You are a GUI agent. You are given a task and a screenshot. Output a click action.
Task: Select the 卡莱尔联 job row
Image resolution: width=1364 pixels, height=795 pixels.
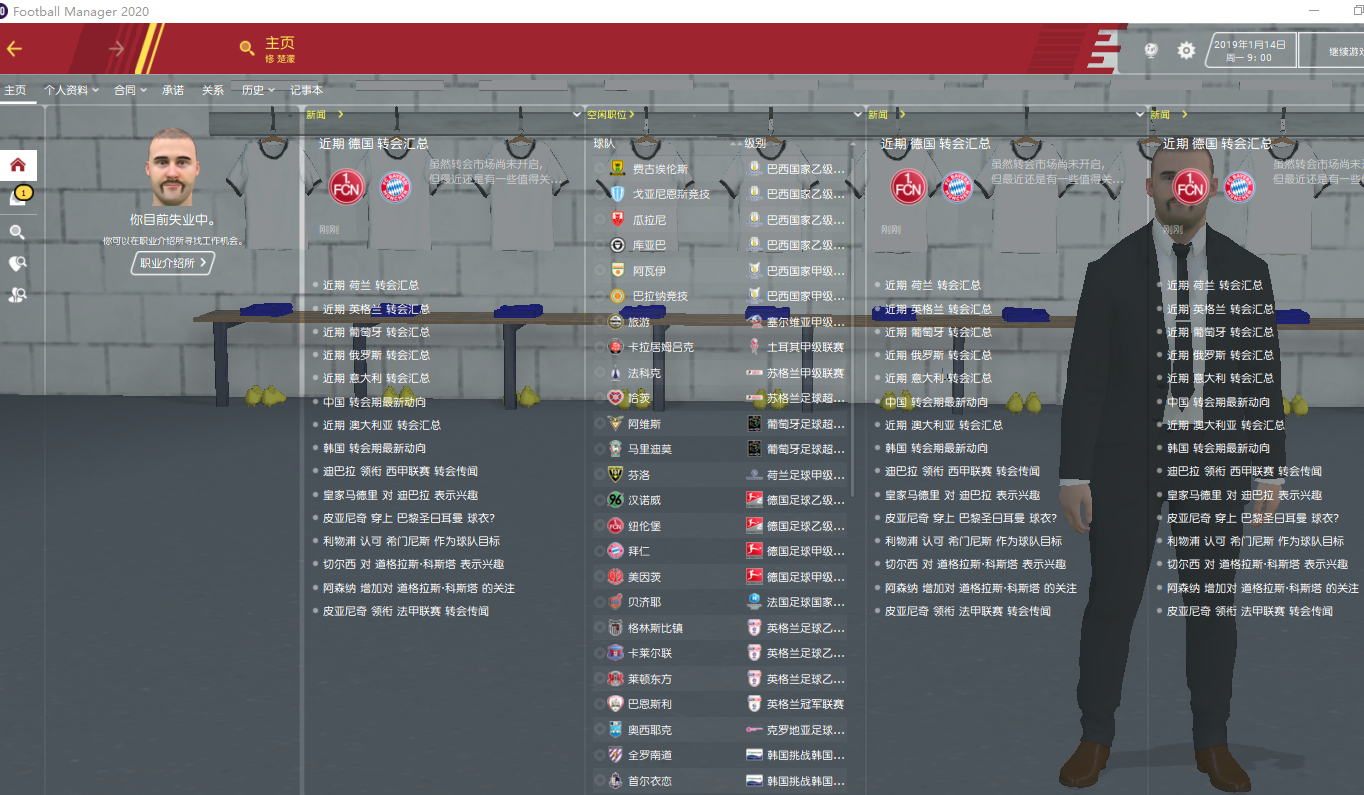coord(720,653)
